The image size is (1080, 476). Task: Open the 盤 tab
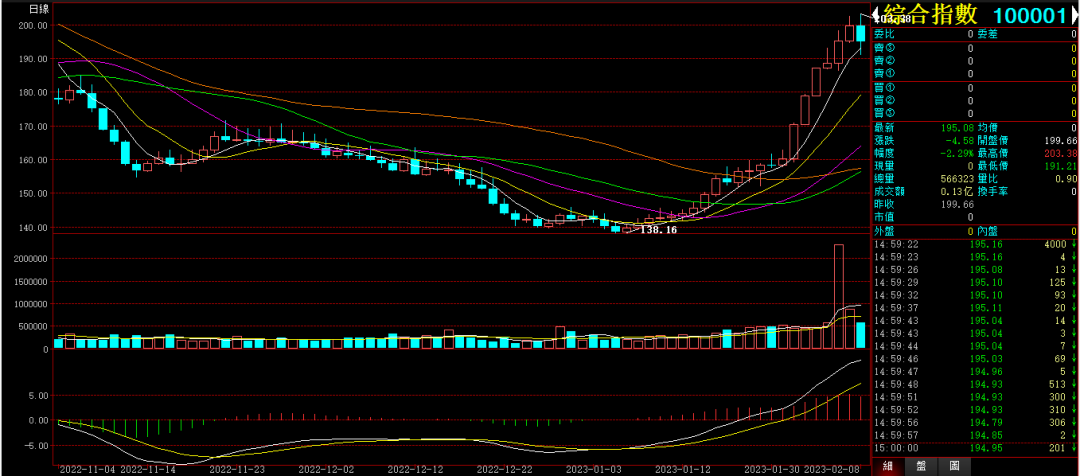point(920,467)
